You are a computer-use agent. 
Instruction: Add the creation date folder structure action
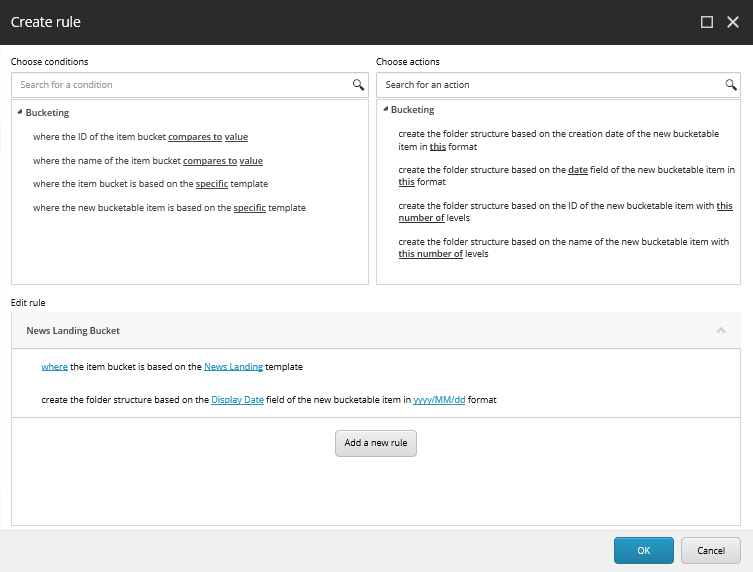[x=559, y=140]
